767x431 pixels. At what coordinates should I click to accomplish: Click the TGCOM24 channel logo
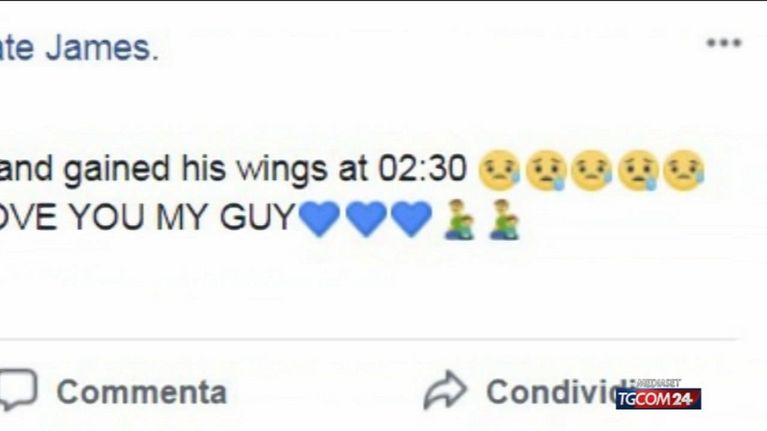[658, 399]
